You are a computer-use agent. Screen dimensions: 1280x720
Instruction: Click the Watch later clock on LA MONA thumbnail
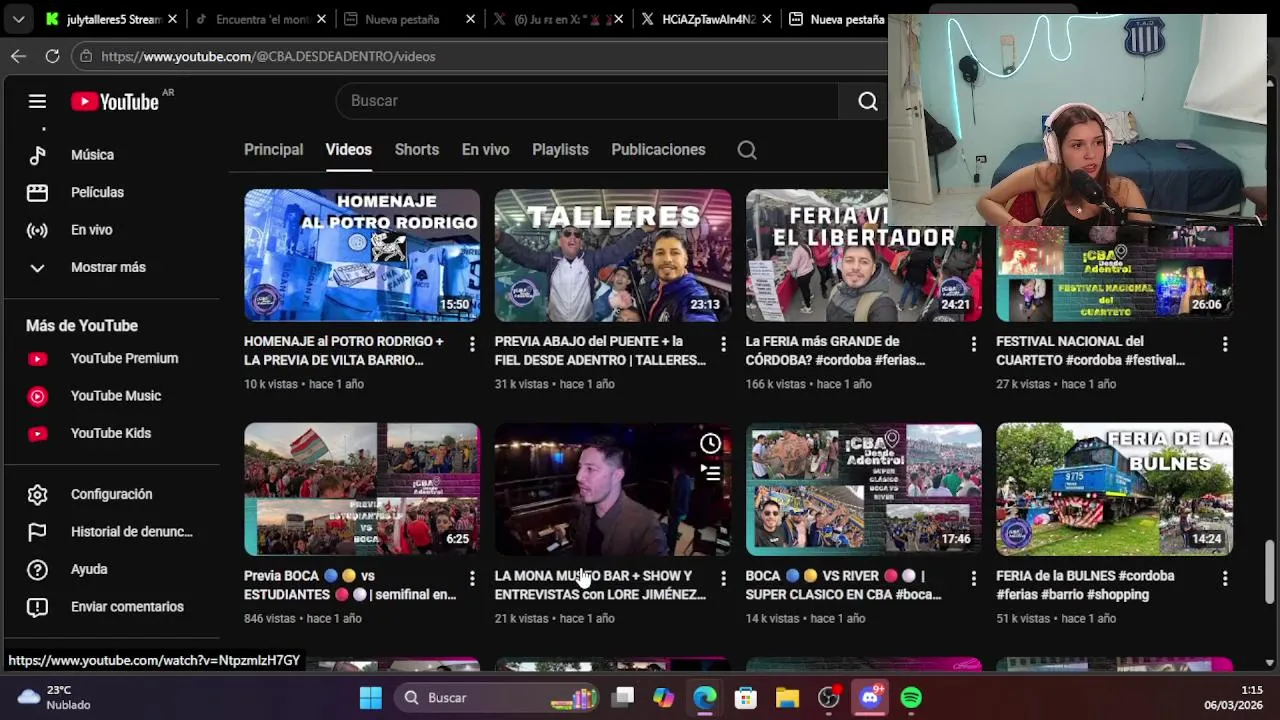[710, 443]
